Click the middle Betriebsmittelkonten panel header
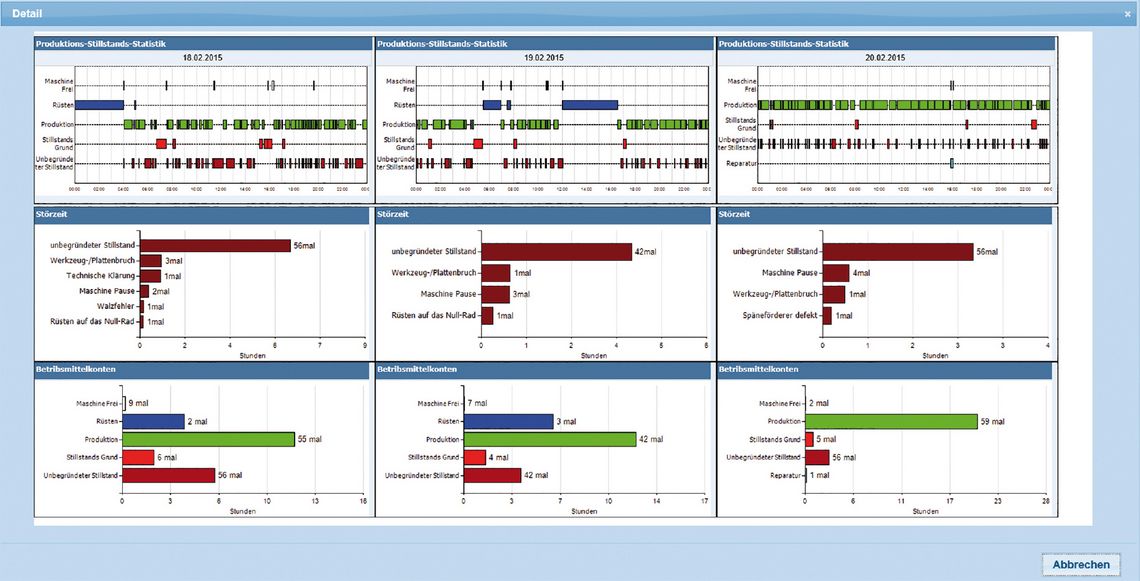The height and width of the screenshot is (581, 1140). pyautogui.click(x=544, y=369)
